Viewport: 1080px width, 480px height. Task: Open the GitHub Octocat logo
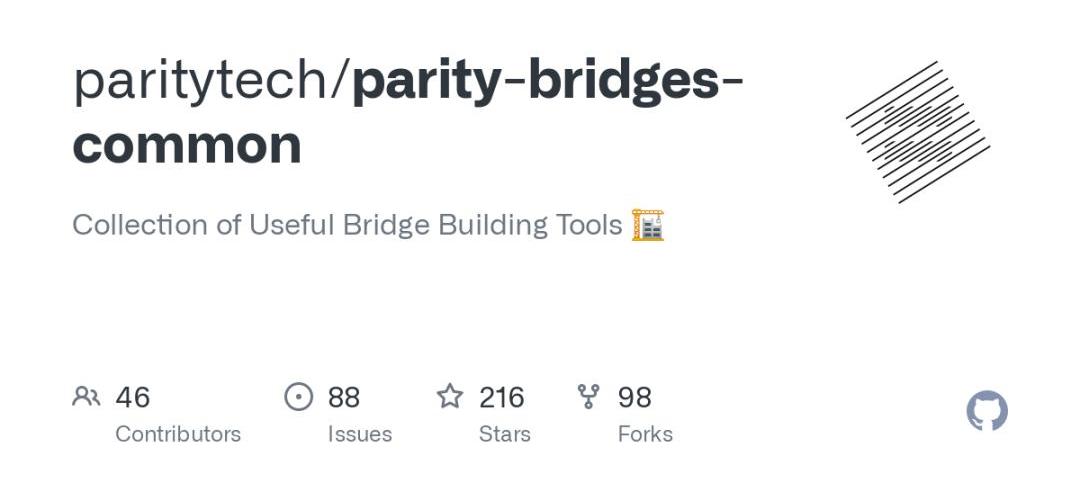(987, 411)
